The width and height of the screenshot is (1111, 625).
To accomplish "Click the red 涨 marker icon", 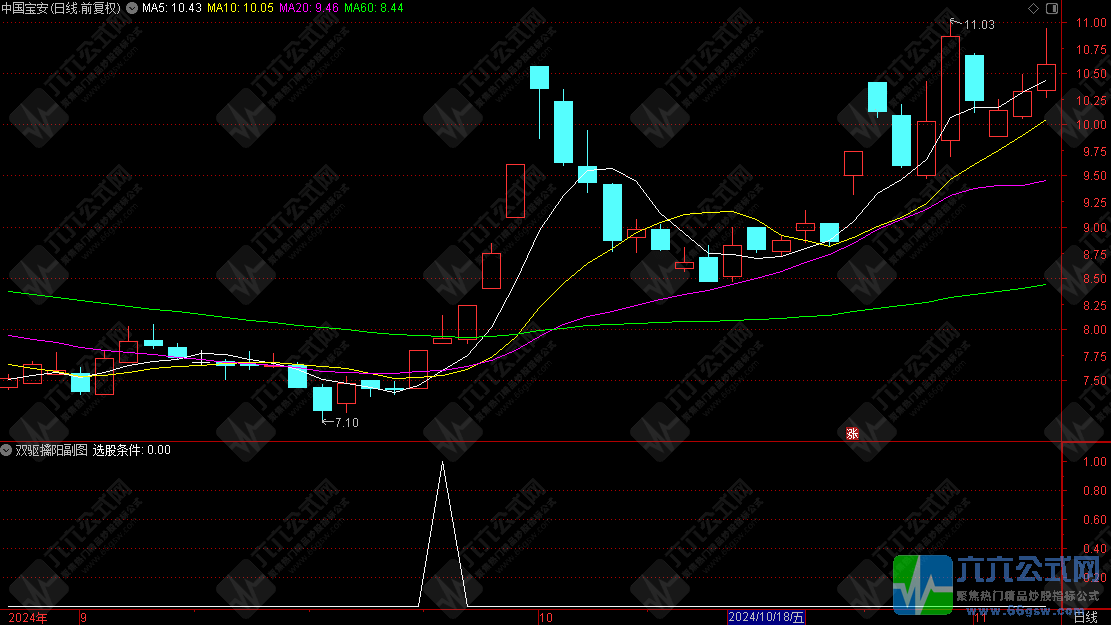I will 852,433.
